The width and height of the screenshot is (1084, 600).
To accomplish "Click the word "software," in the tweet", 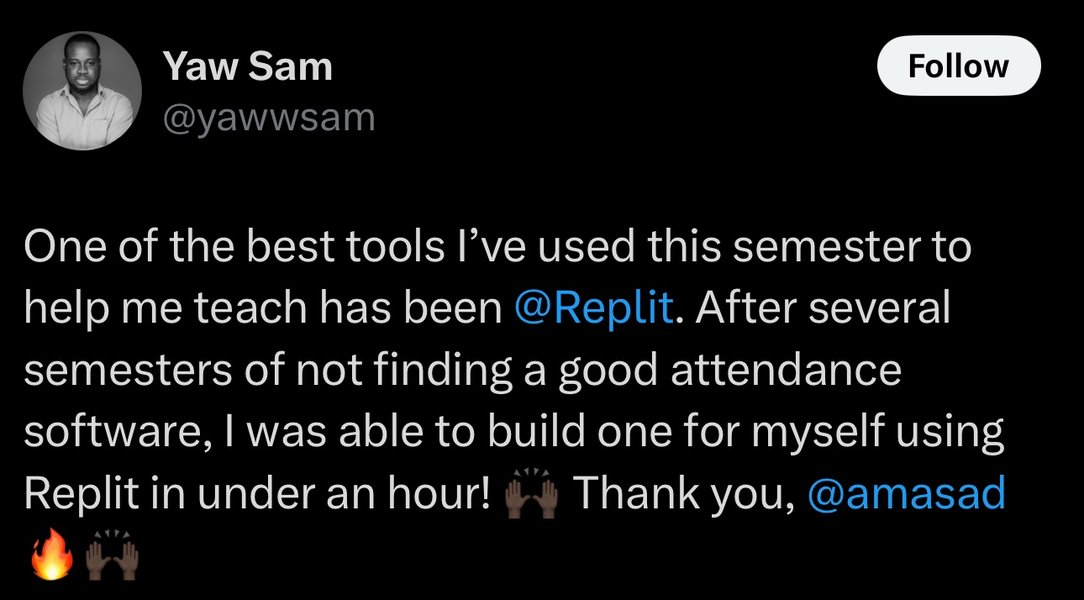I will 108,432.
